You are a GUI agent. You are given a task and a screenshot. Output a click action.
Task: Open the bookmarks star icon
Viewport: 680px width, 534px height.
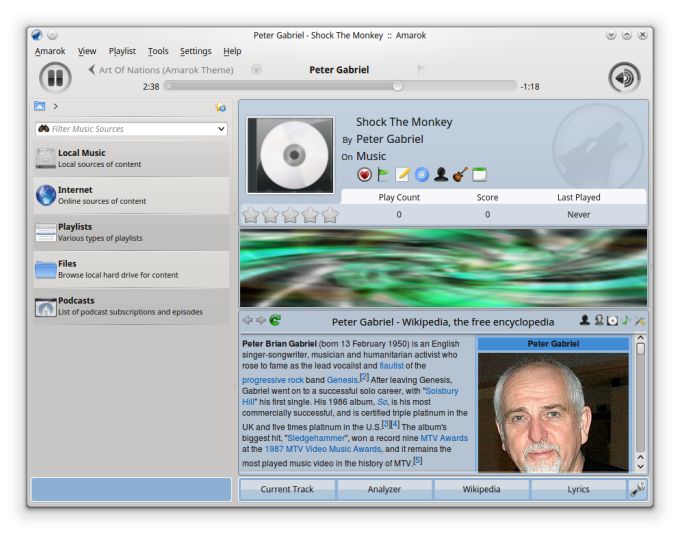220,107
